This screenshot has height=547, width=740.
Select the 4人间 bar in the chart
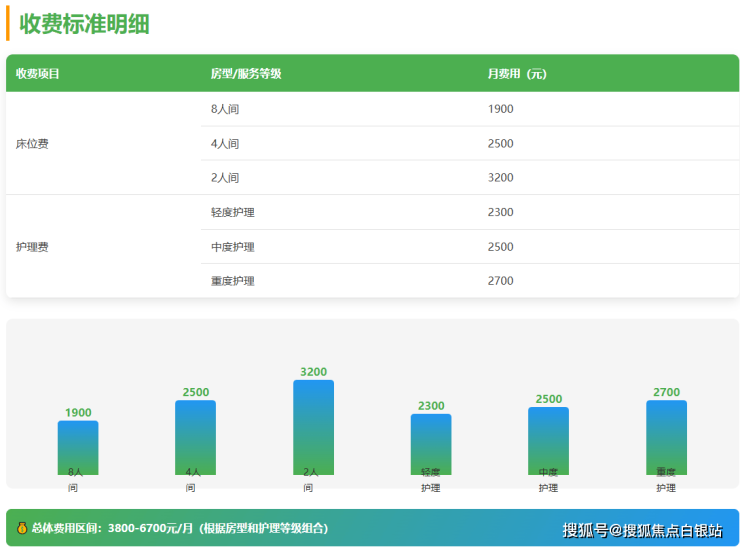pos(195,437)
